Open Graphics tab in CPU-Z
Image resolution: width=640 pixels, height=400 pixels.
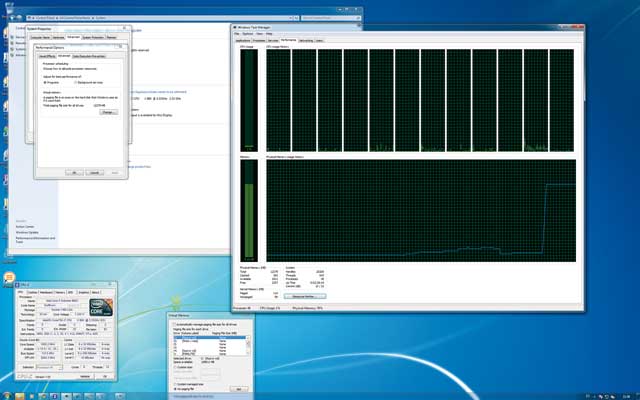coord(83,293)
